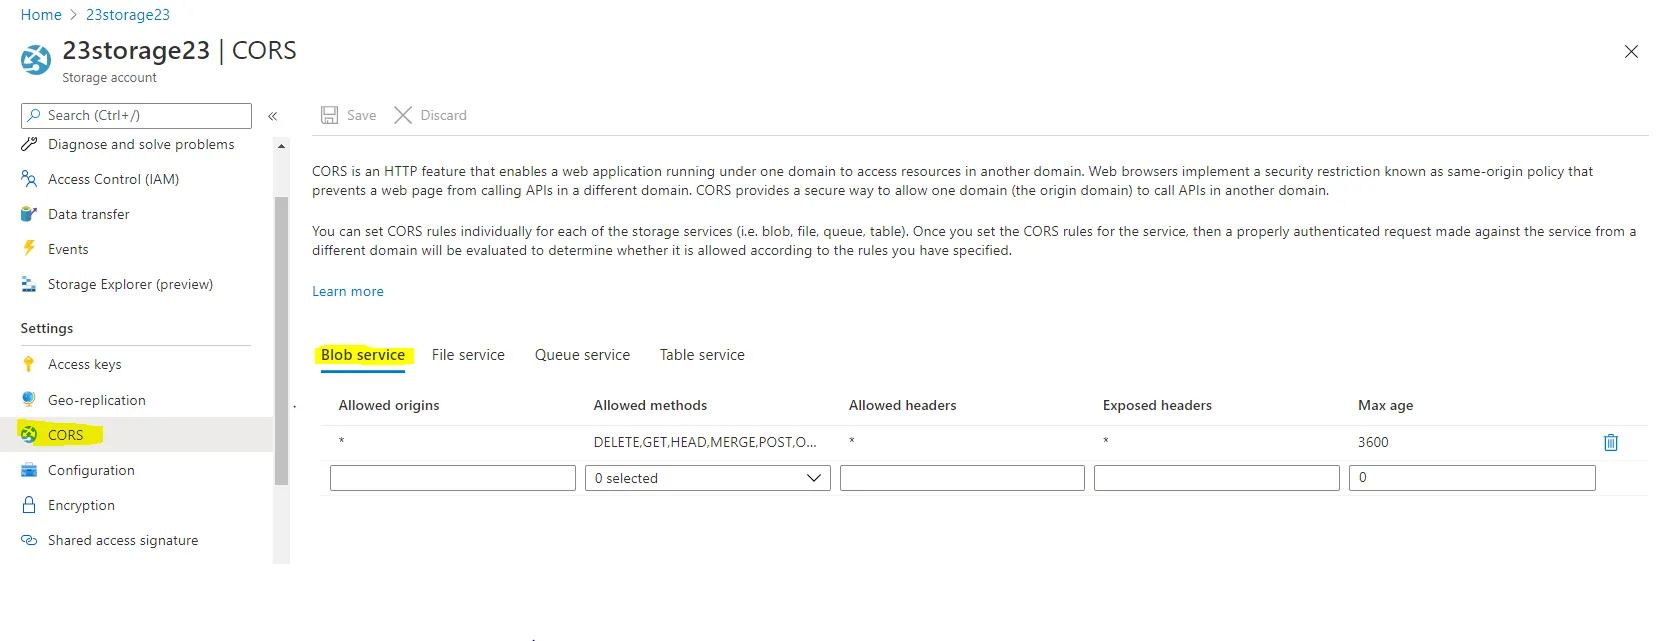The width and height of the screenshot is (1666, 641).
Task: Click Encryption padlock icon
Action: [29, 505]
